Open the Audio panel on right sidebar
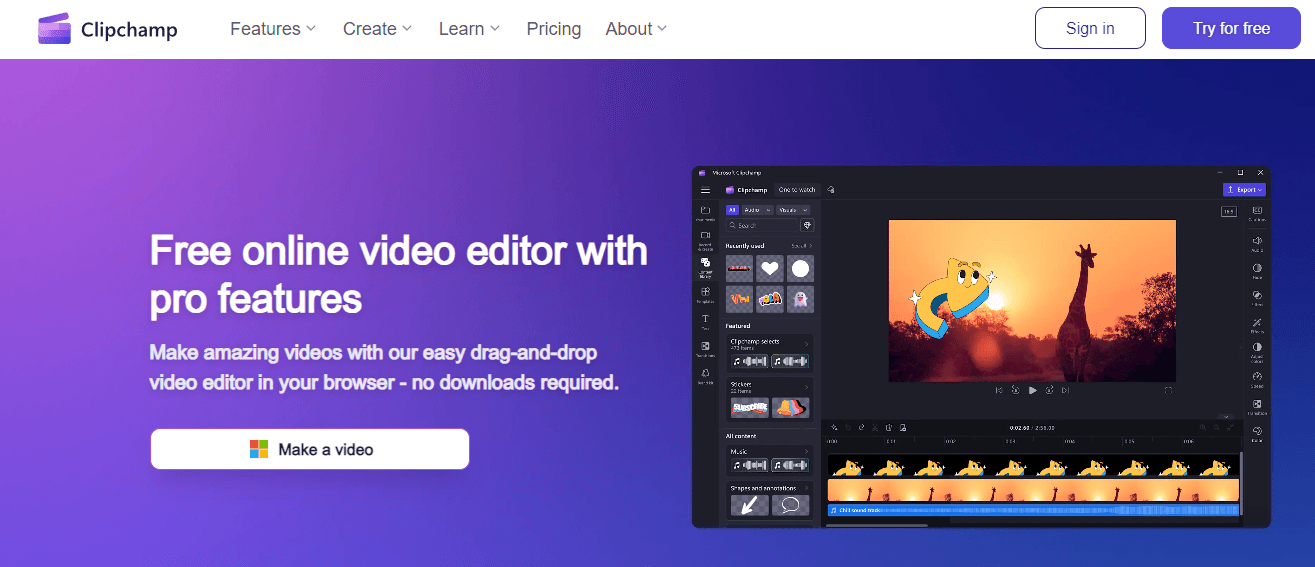This screenshot has height=567, width=1315. [1257, 244]
